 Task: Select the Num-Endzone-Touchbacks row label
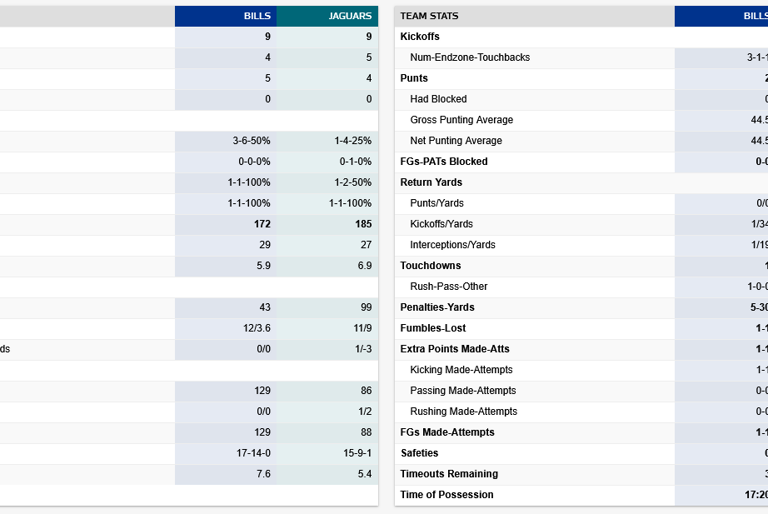(469, 58)
